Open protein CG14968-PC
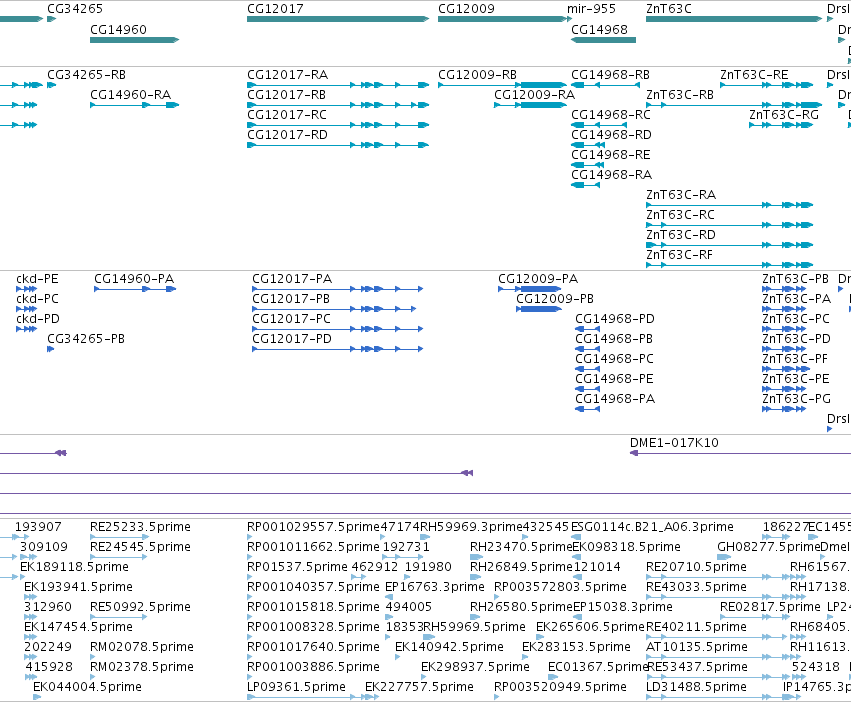 point(614,359)
